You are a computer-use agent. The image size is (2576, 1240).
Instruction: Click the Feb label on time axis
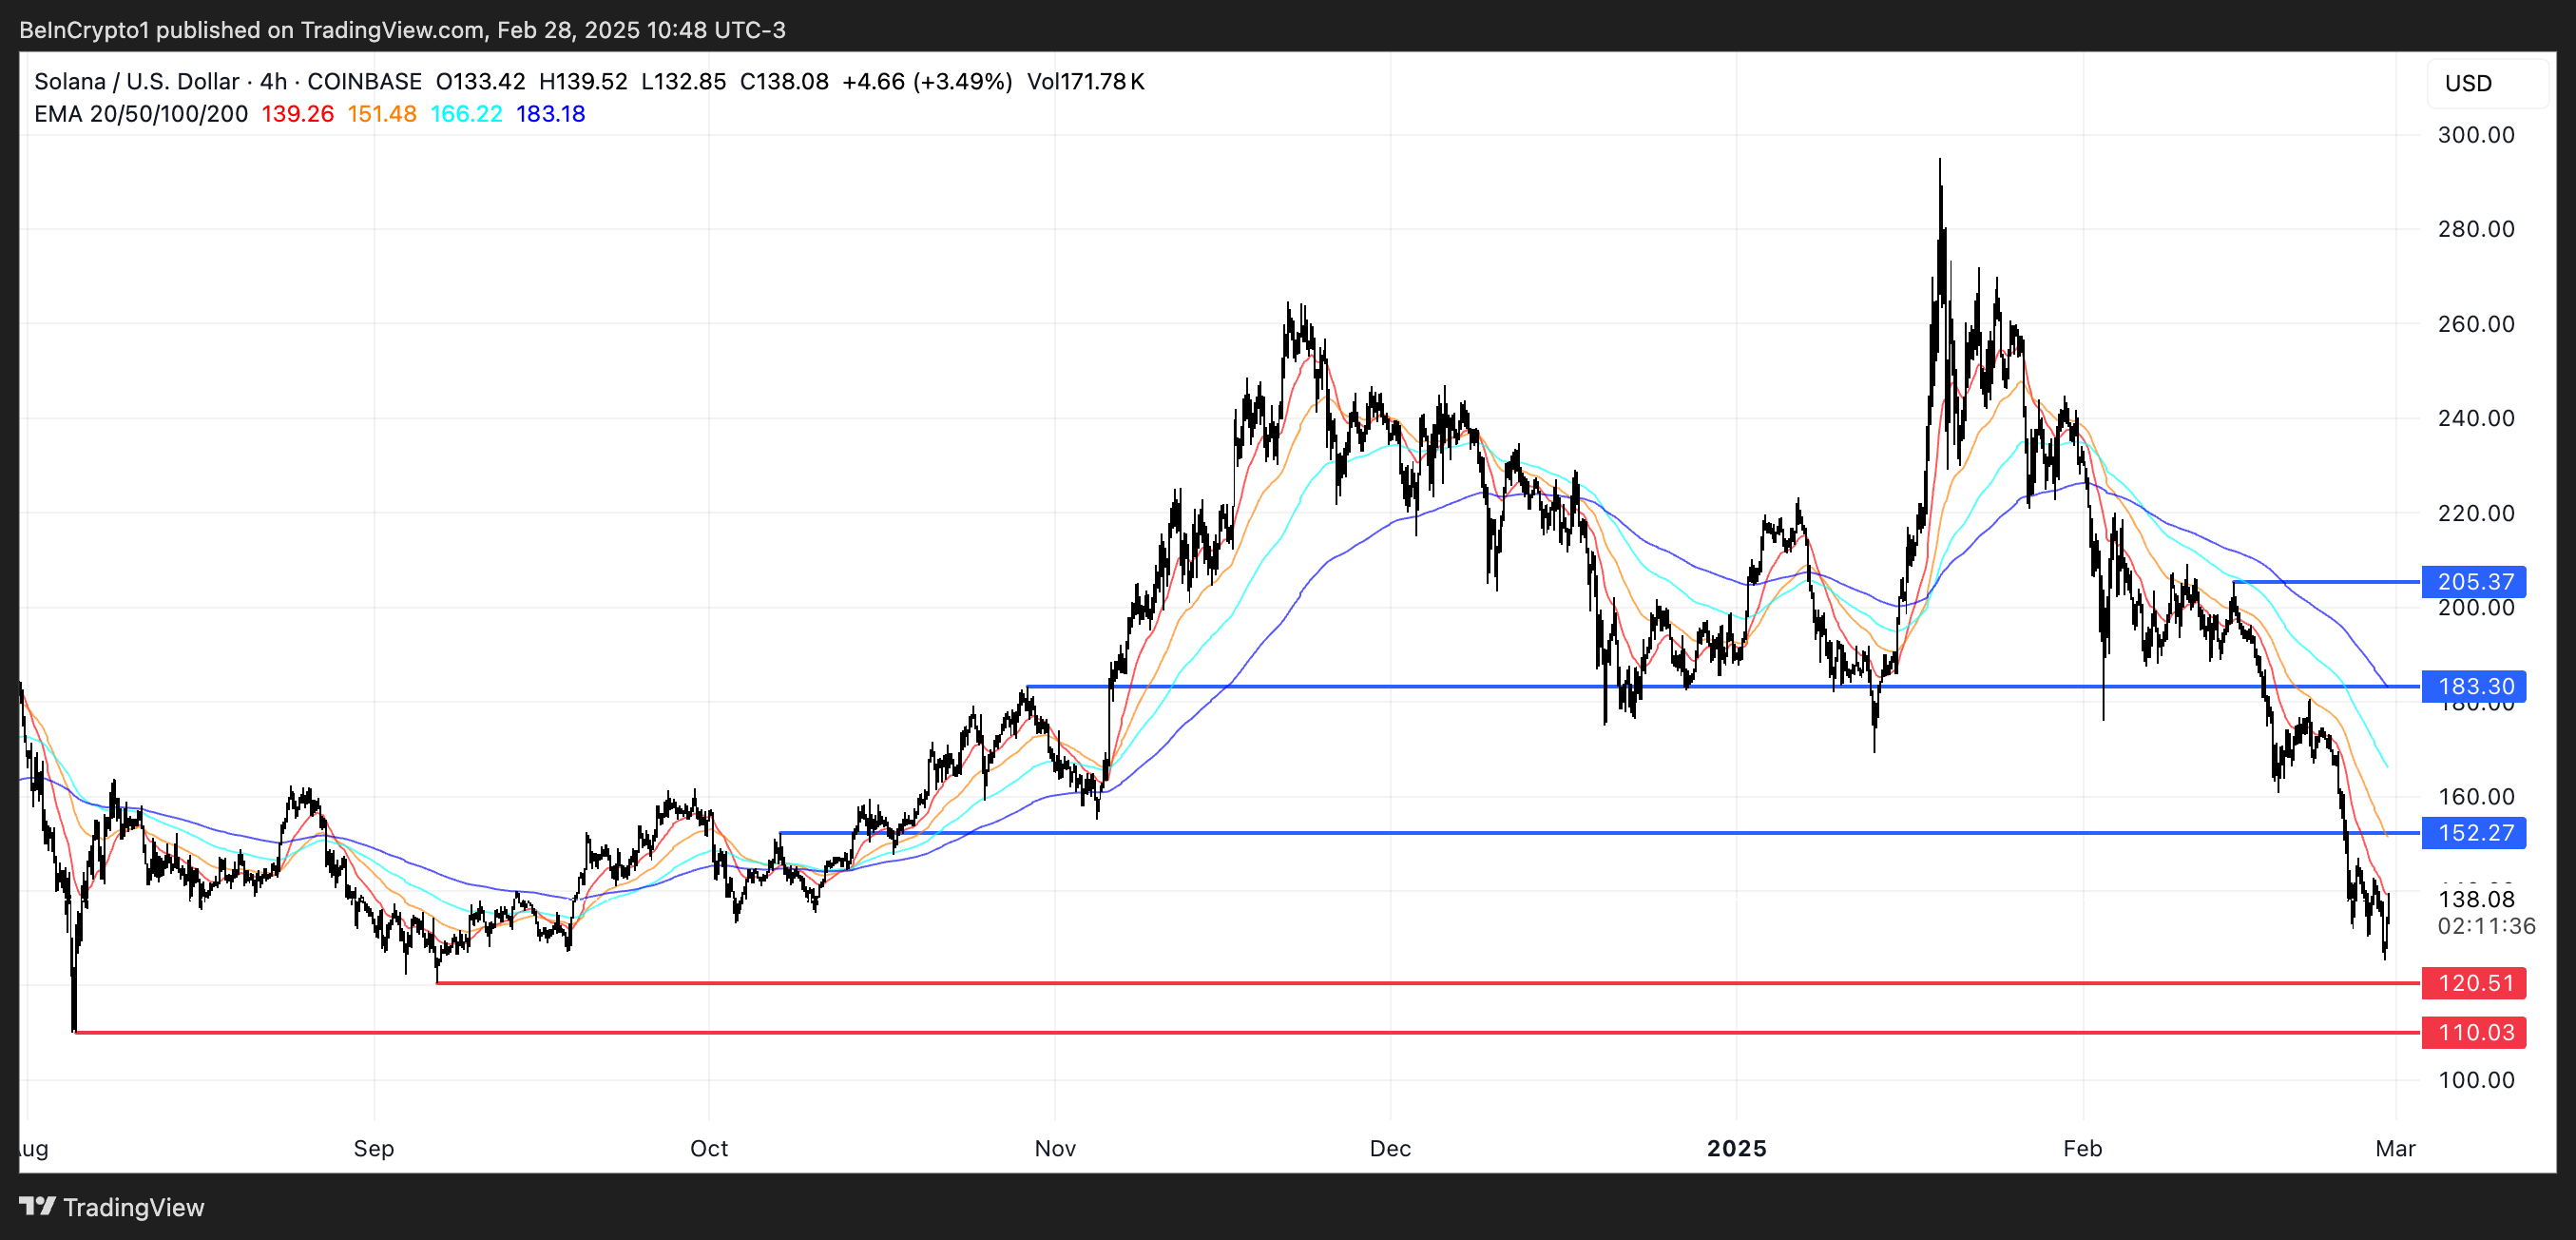pos(2082,1148)
